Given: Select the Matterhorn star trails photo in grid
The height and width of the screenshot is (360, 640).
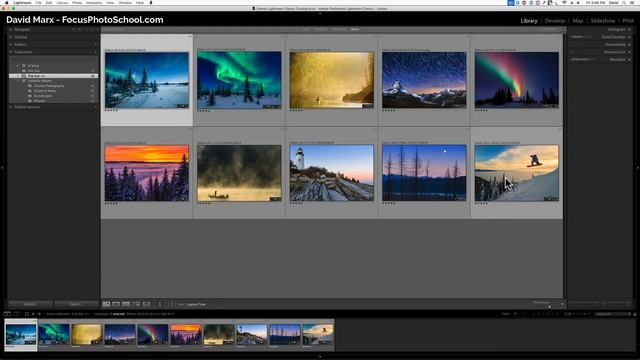Looking at the screenshot, I should click(x=424, y=80).
